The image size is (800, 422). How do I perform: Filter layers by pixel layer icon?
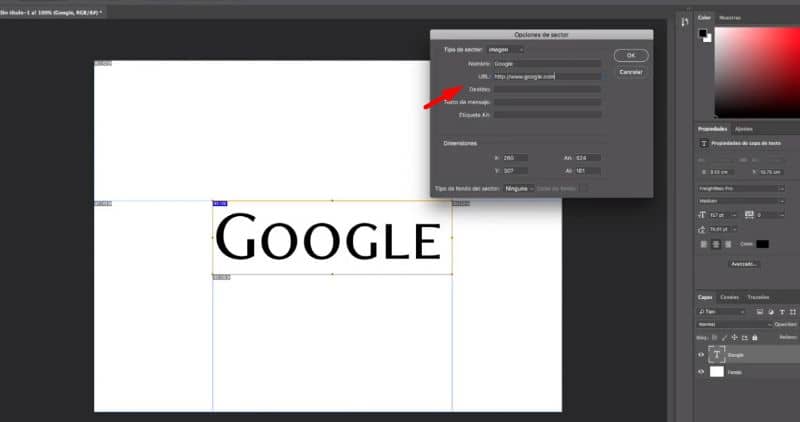click(760, 312)
